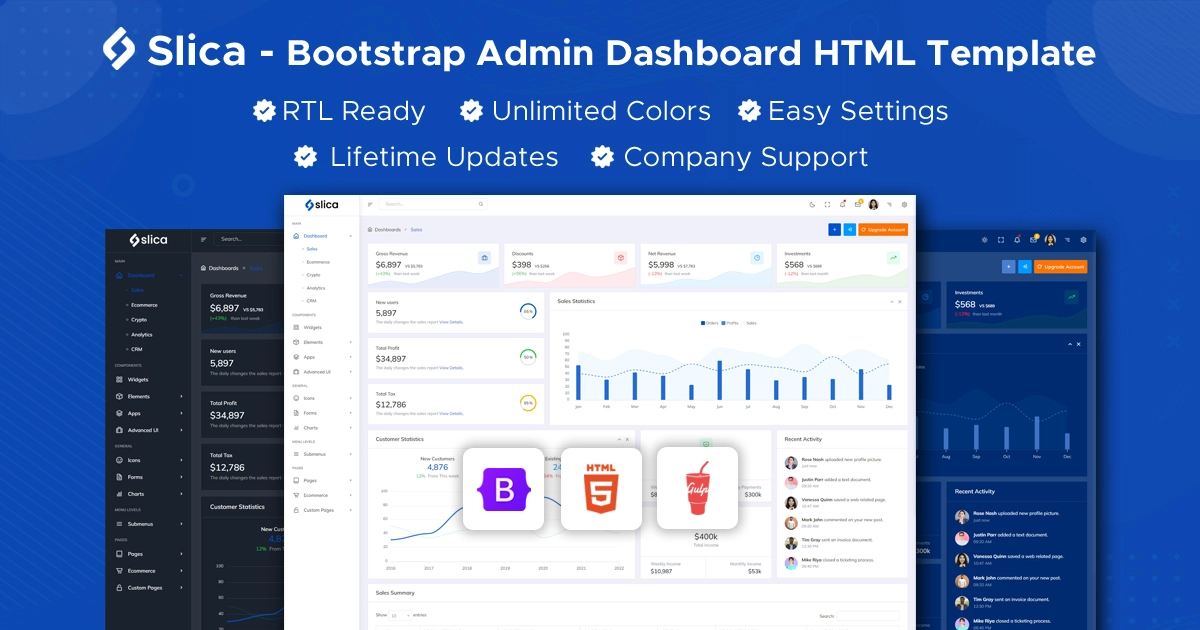This screenshot has width=1200, height=630.
Task: Click blue plus button in light dashboard
Action: coord(834,230)
